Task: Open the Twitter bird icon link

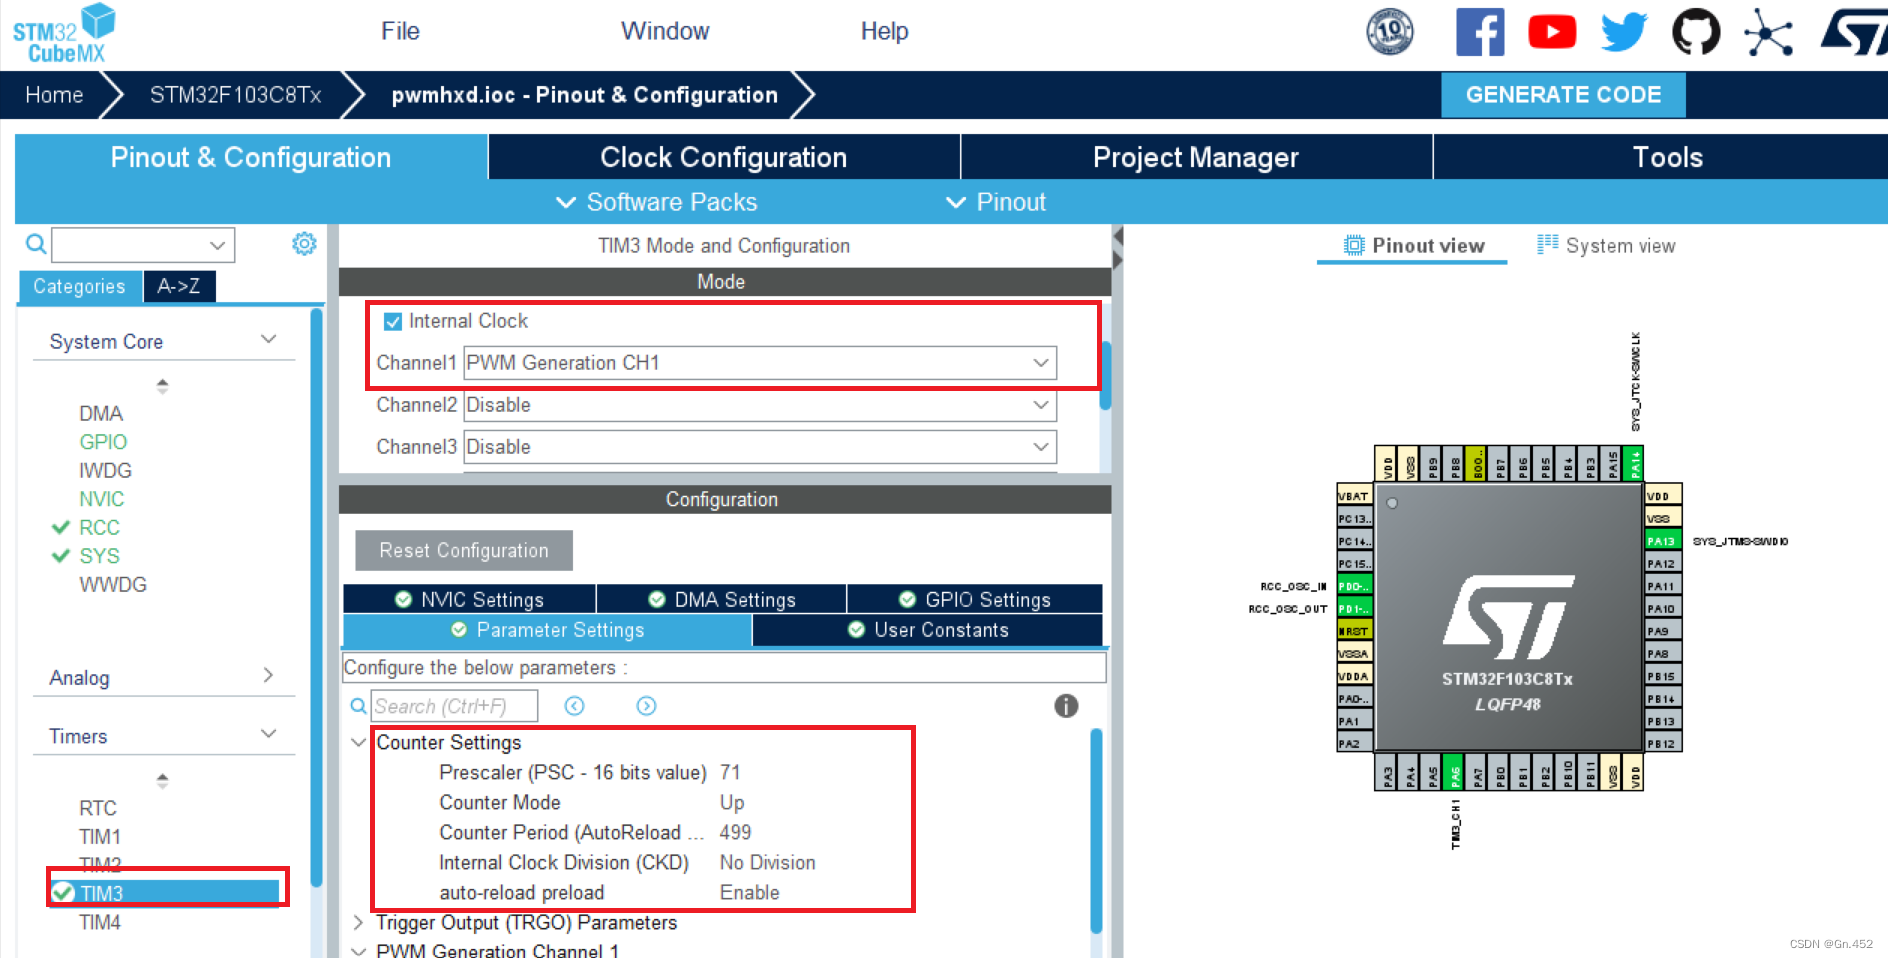Action: [1624, 32]
